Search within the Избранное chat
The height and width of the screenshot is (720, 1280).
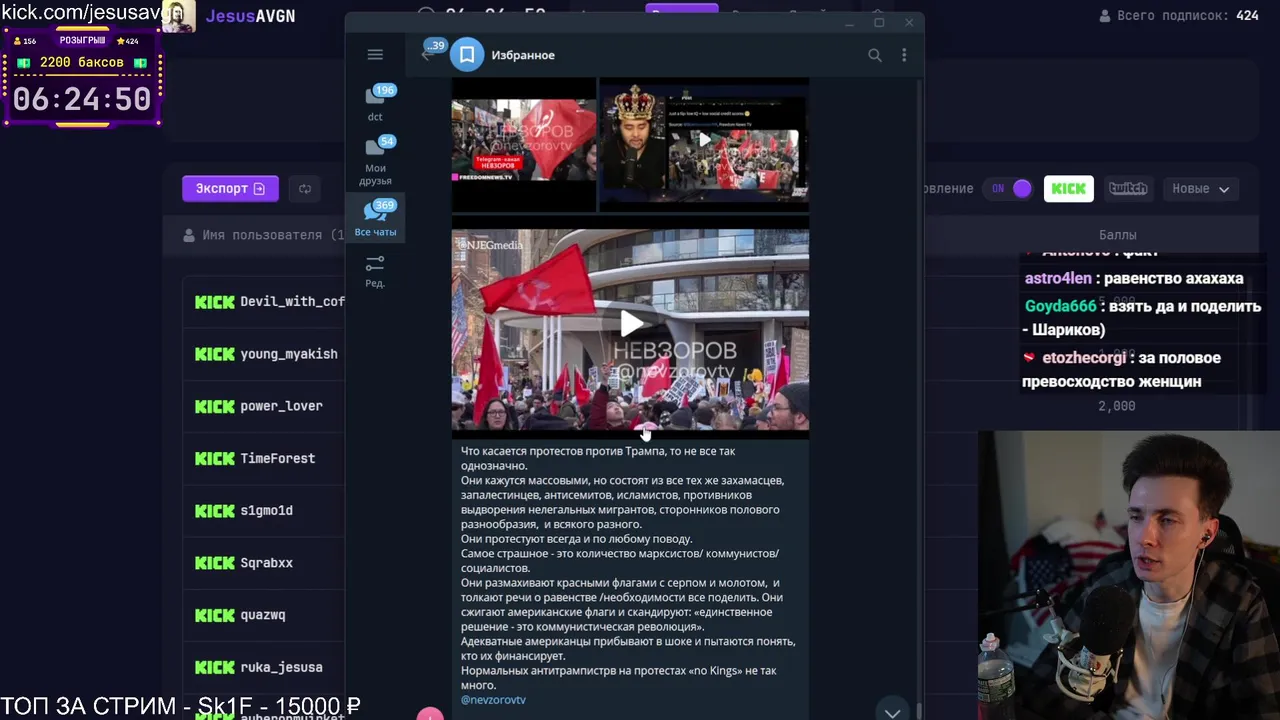pyautogui.click(x=875, y=55)
